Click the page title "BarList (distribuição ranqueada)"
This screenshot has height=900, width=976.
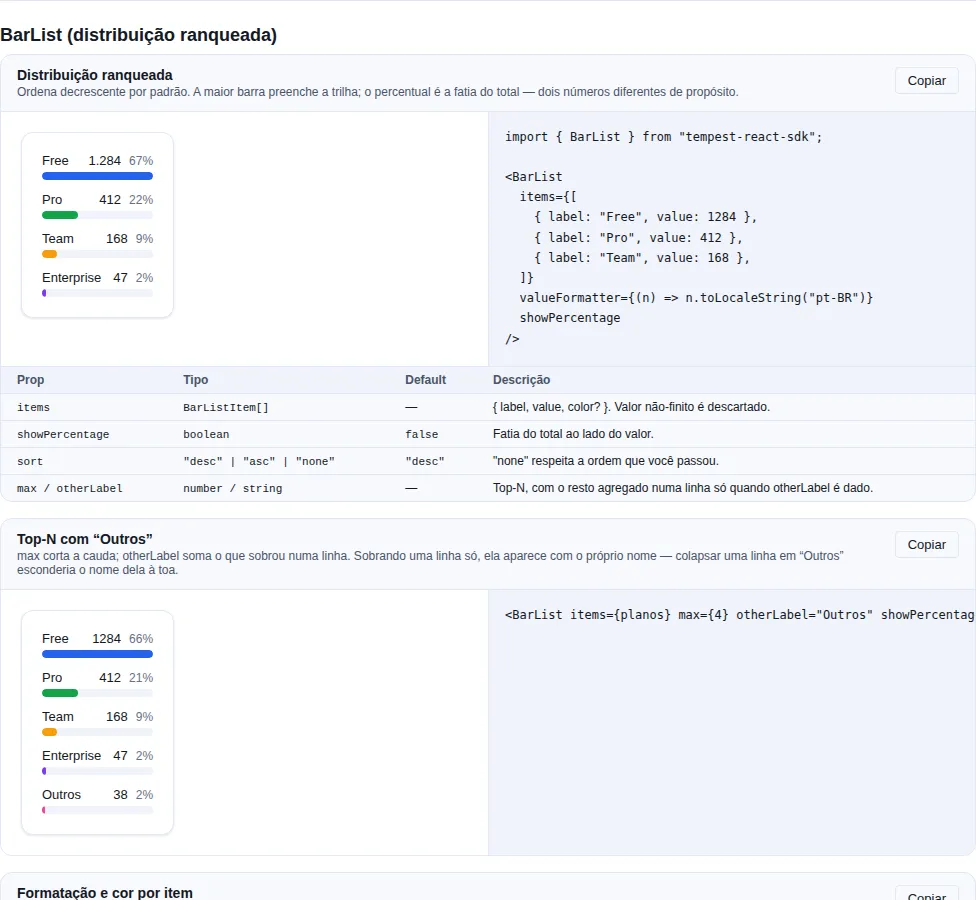tap(139, 35)
